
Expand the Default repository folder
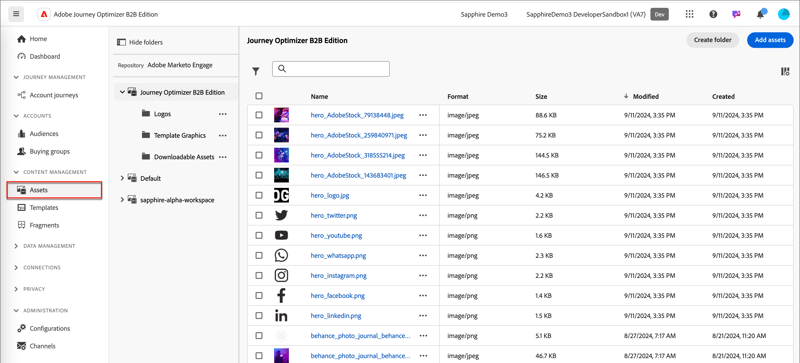(122, 178)
